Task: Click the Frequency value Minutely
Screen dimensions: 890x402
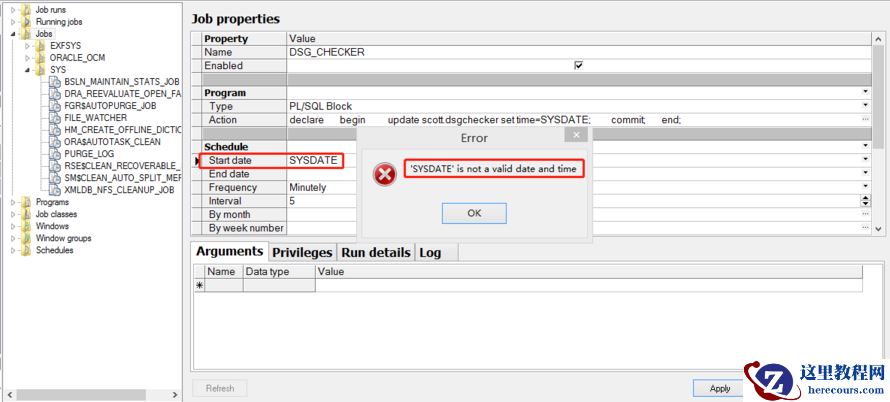Action: [308, 187]
